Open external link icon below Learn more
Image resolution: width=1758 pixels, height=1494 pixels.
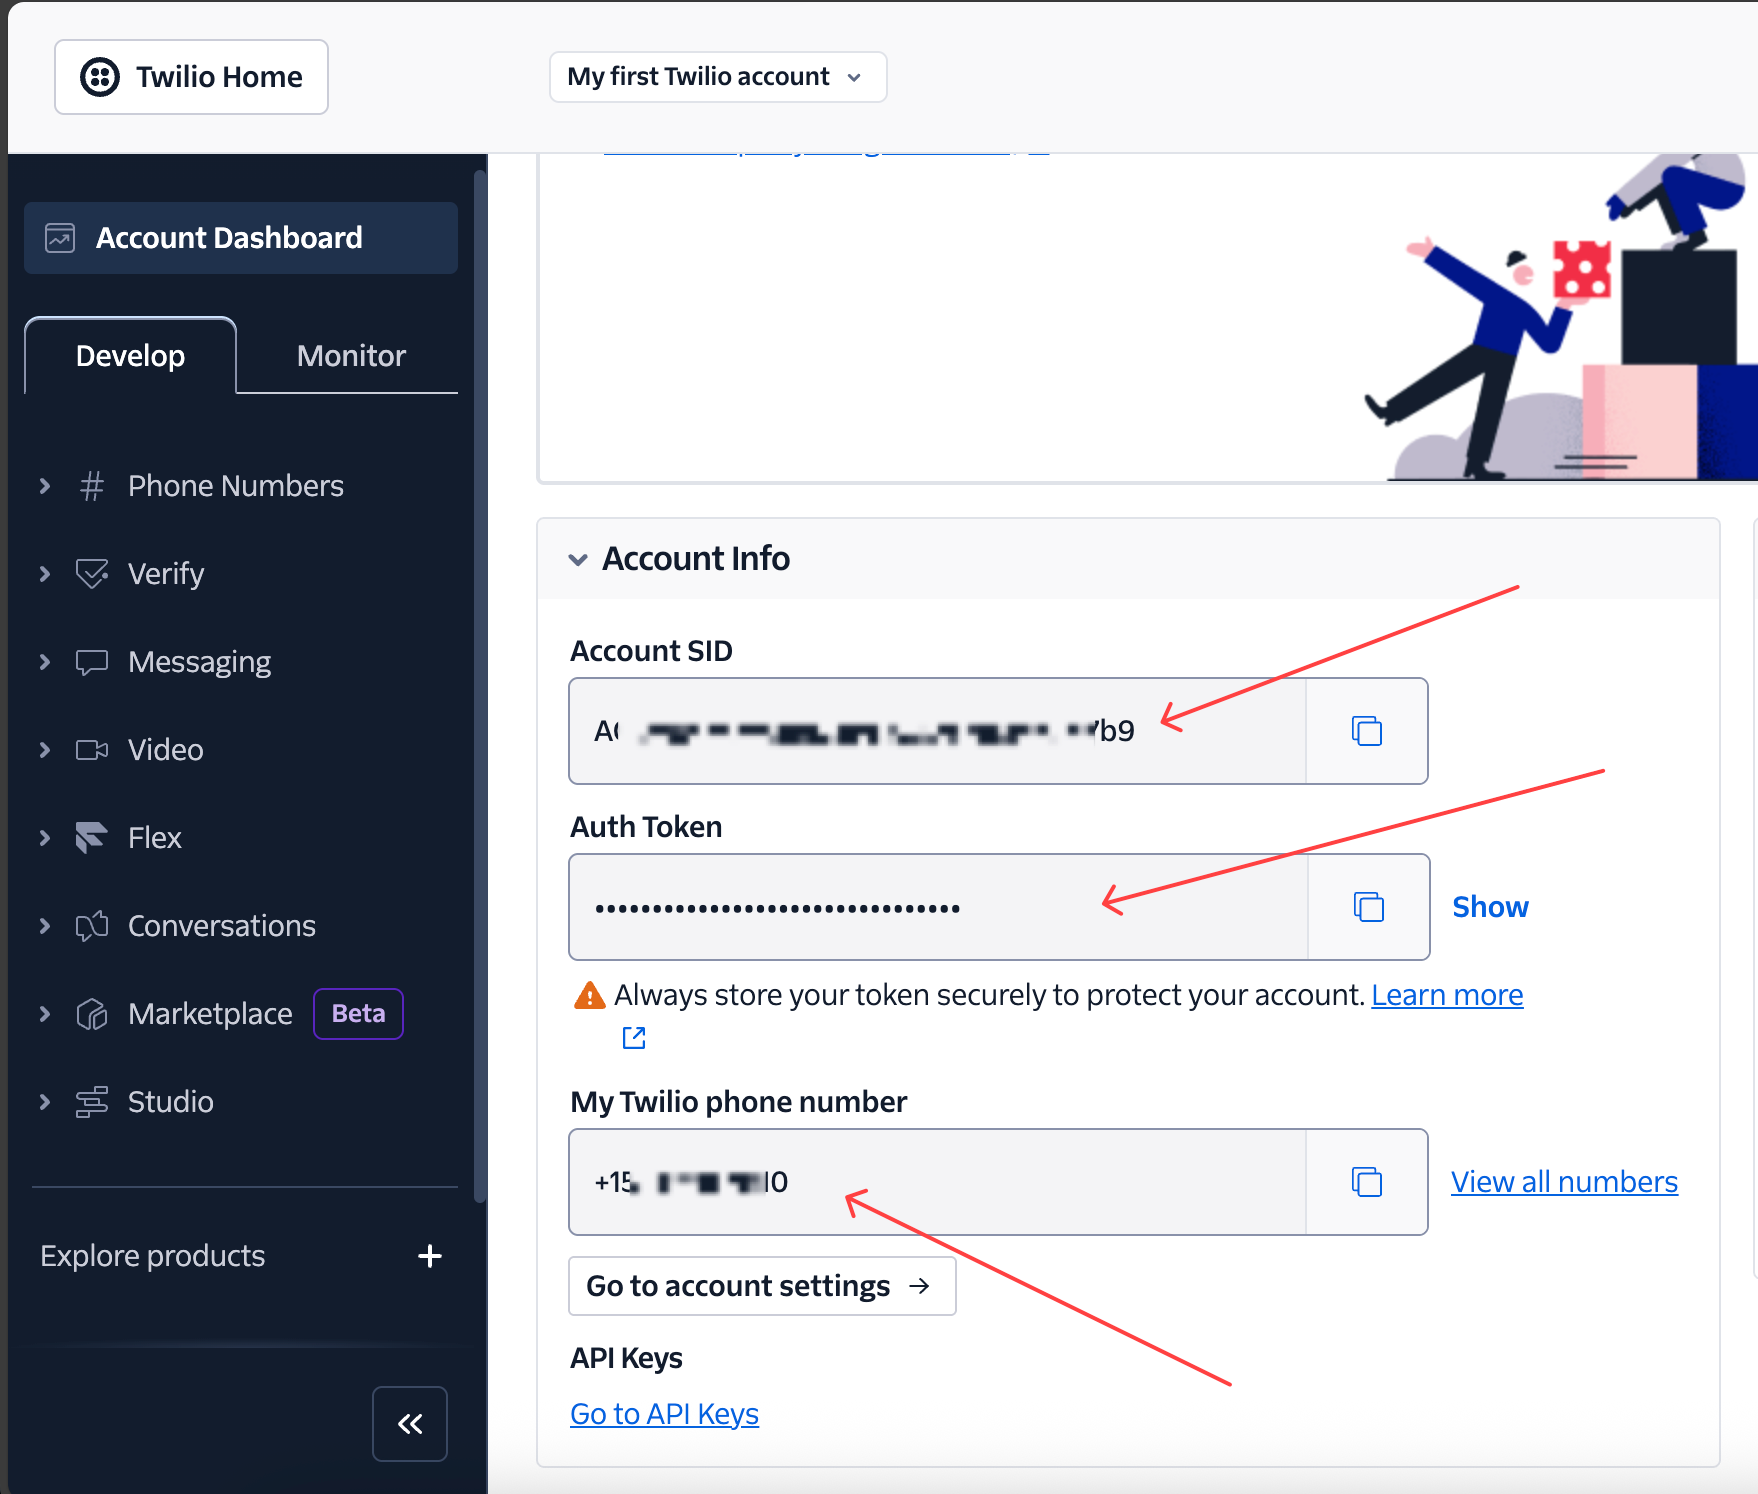pos(634,1038)
